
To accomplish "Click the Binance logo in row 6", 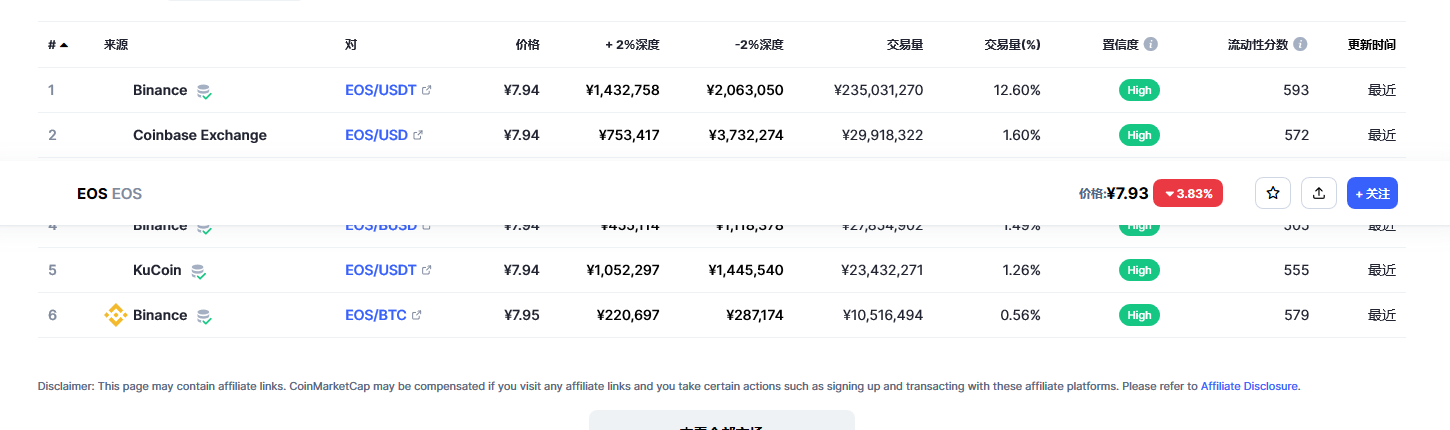I will pos(116,315).
